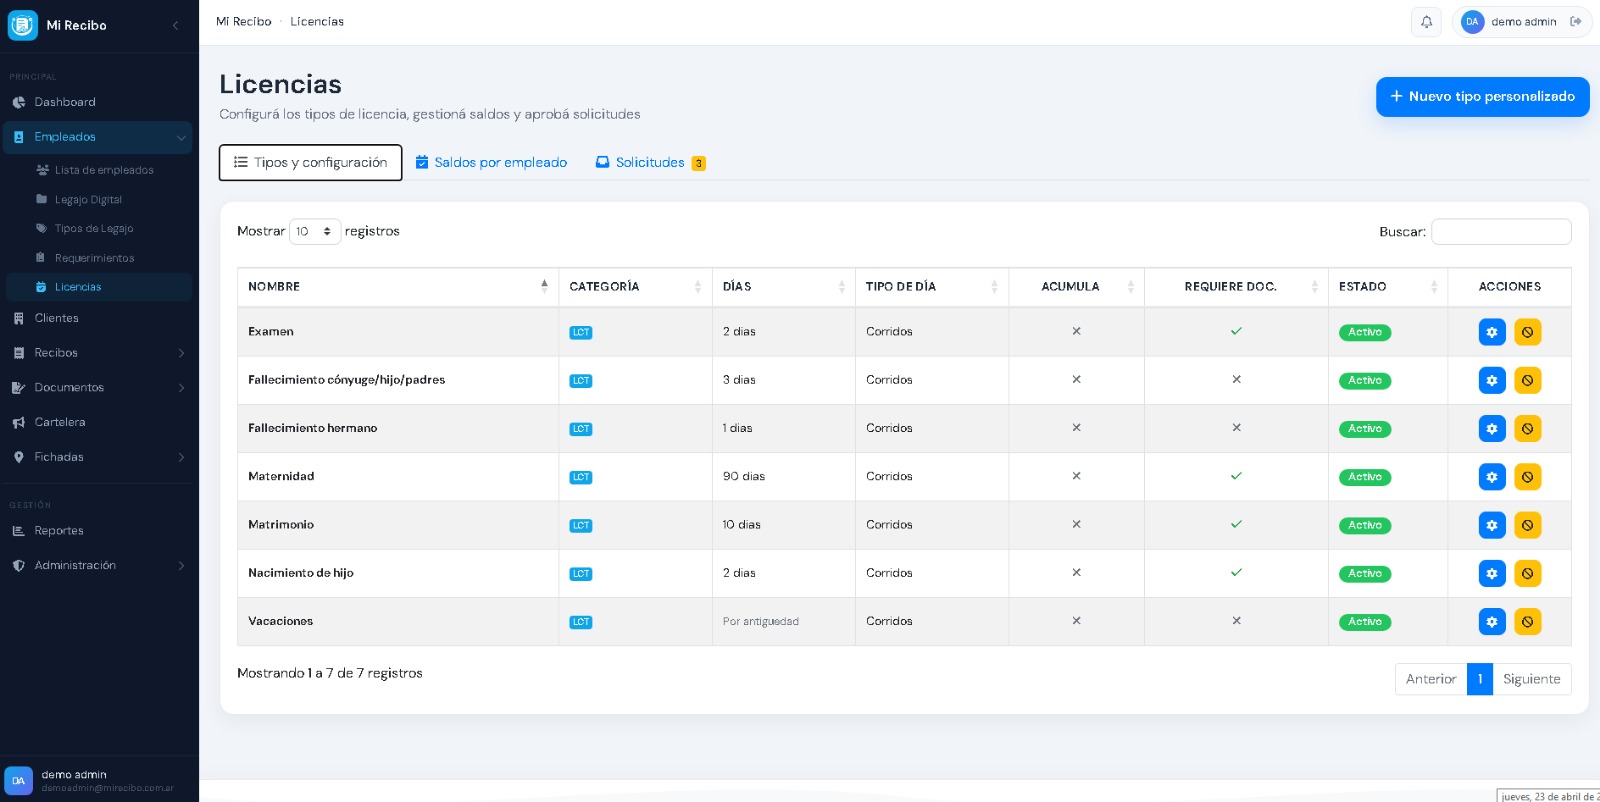Click yellow disable icon for Matrimonio
The image size is (1600, 802).
point(1527,525)
